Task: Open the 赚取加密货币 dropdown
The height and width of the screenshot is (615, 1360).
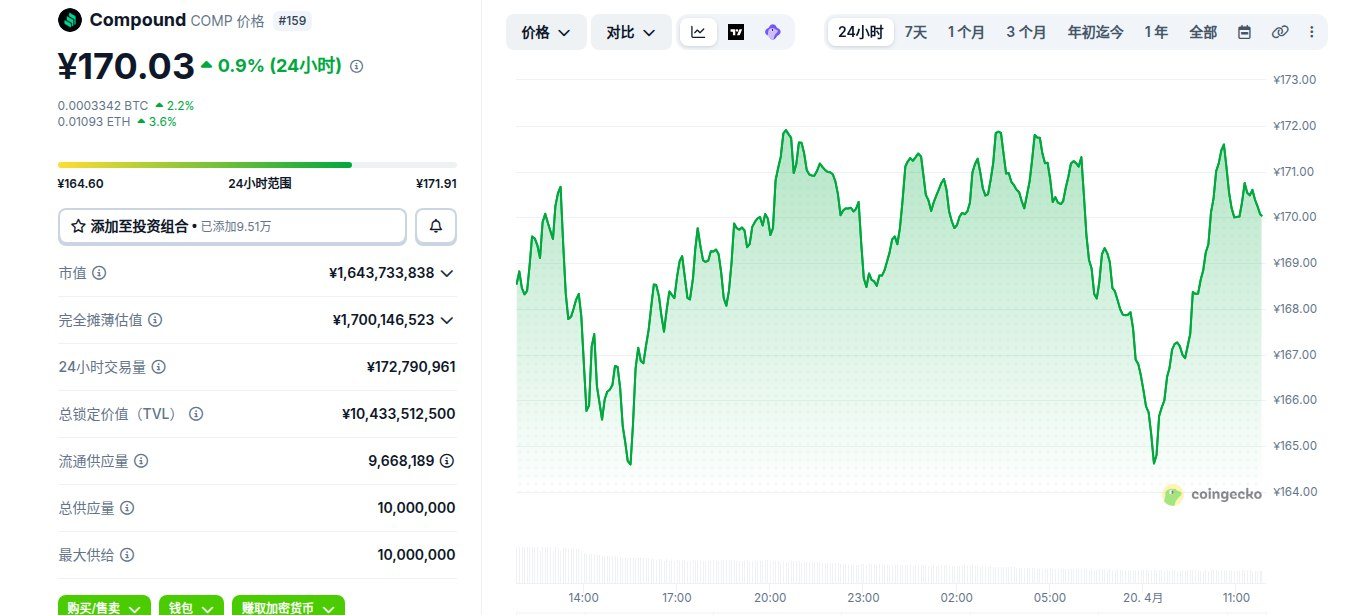Action: point(288,607)
